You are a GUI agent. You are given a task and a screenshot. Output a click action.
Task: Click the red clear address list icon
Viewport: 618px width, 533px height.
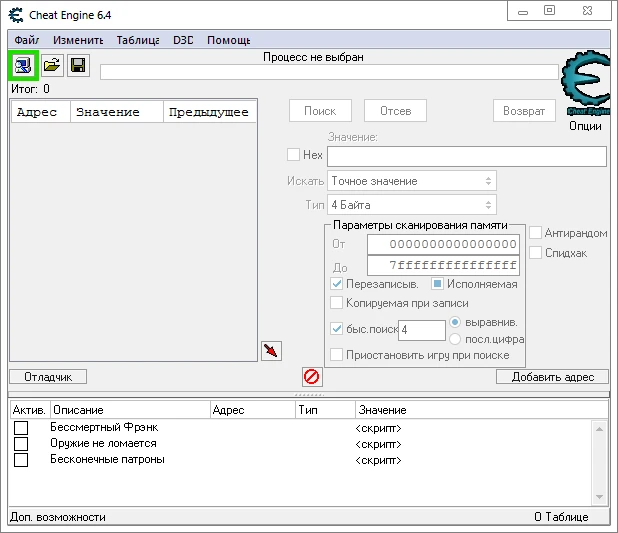[312, 376]
